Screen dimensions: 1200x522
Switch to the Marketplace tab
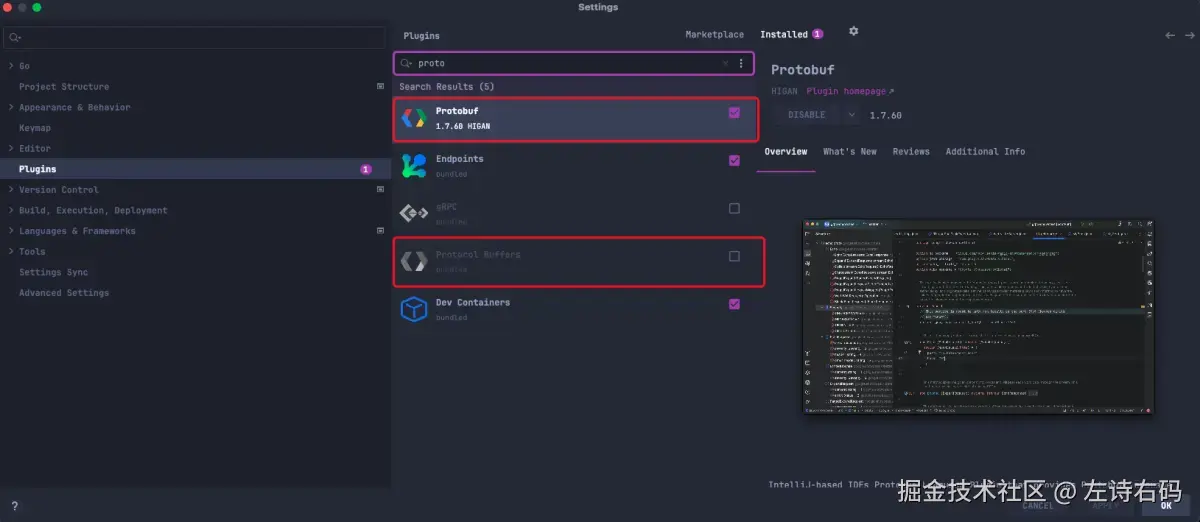(714, 35)
